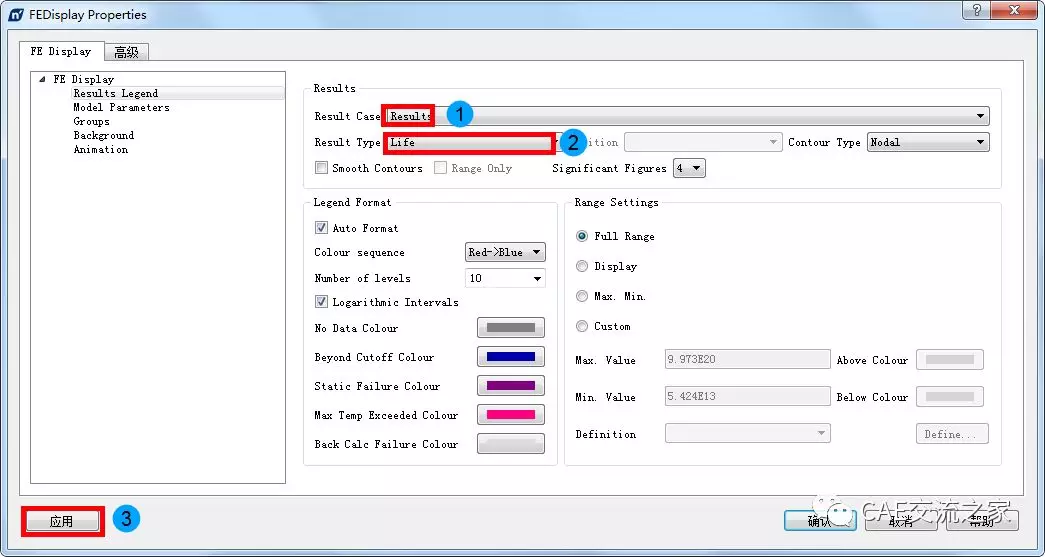Select the Full Range radio button

tap(582, 236)
